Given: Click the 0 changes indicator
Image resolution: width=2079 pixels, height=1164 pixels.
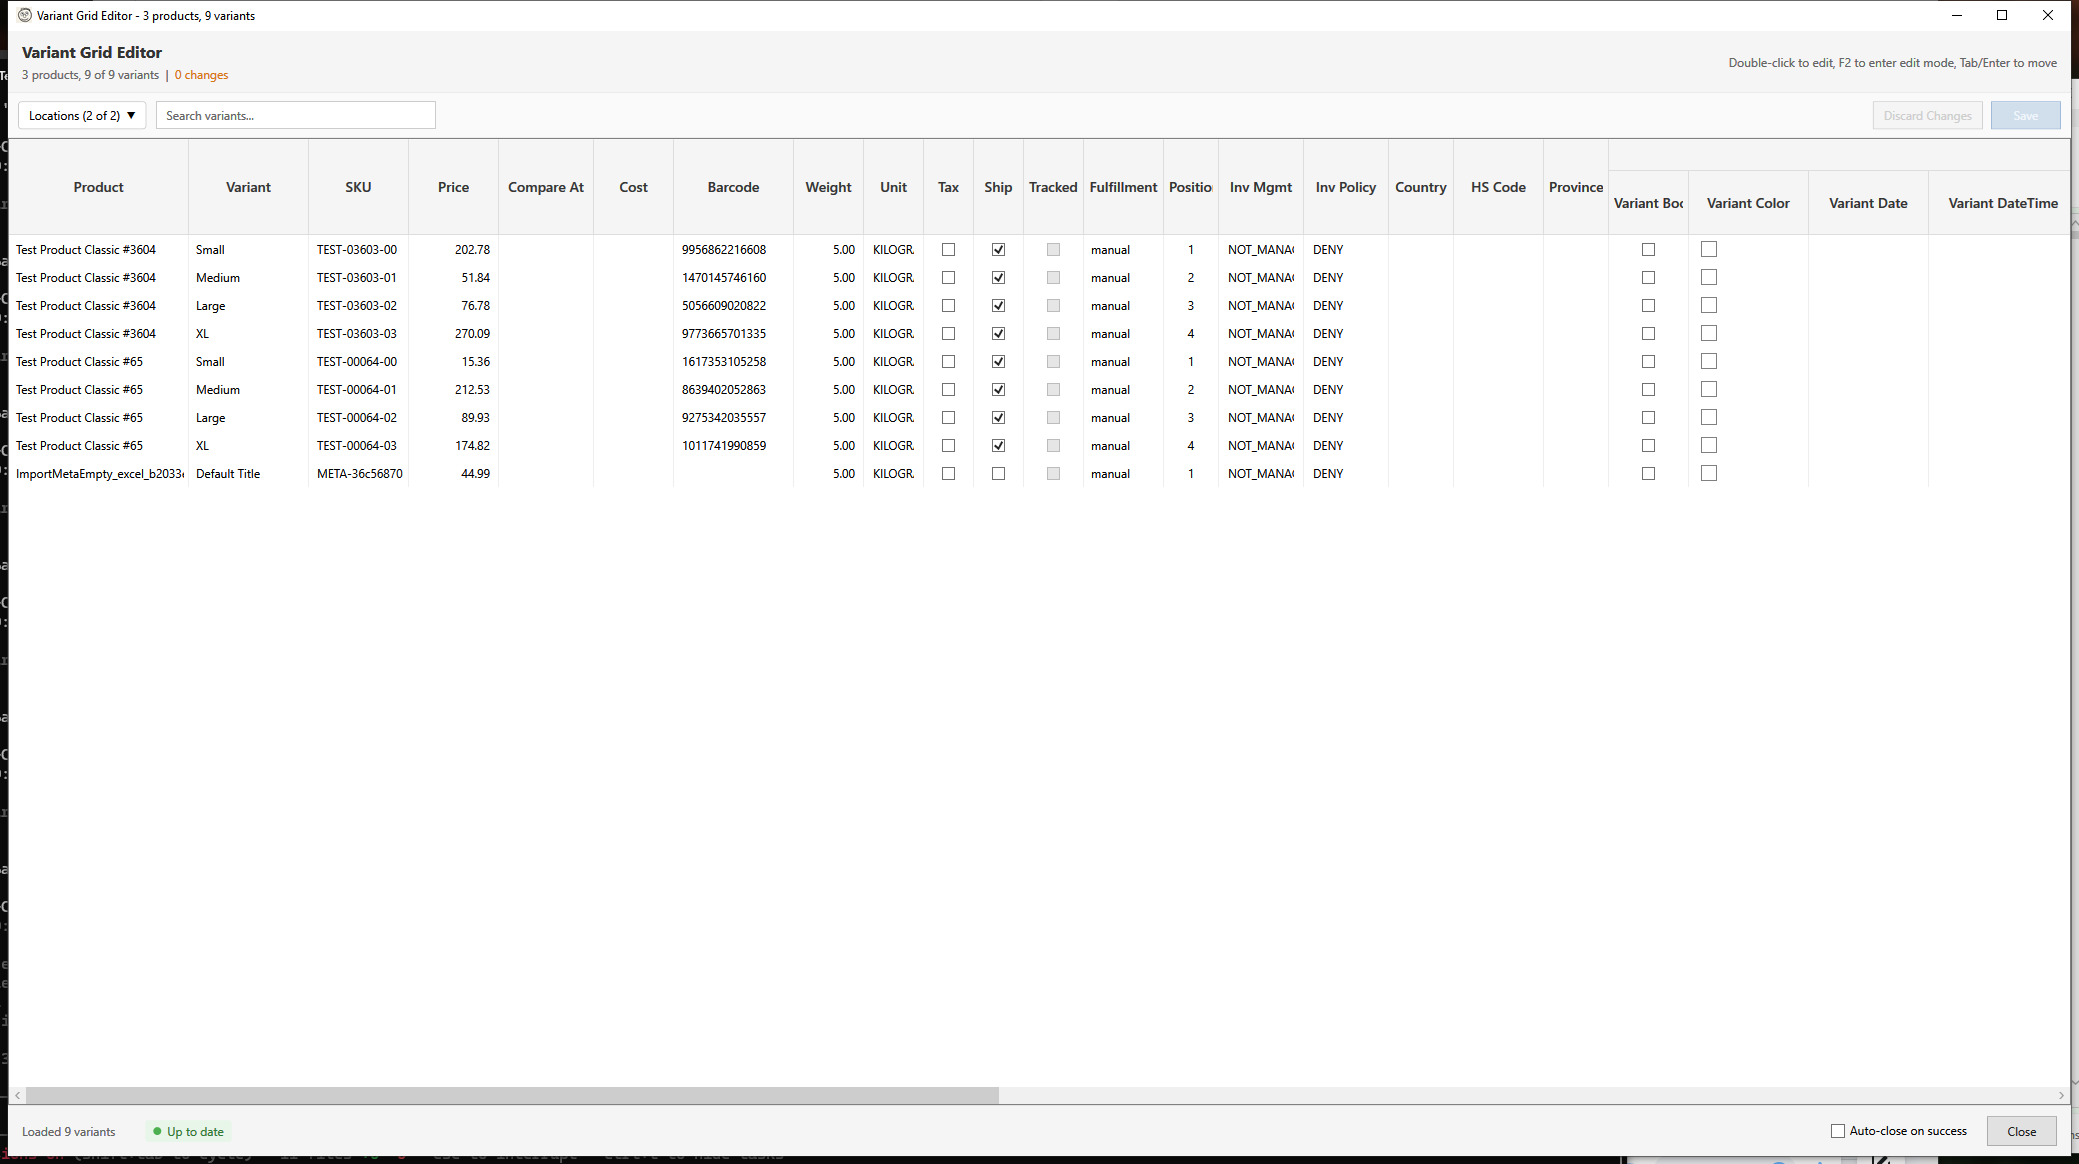Looking at the screenshot, I should (x=201, y=74).
